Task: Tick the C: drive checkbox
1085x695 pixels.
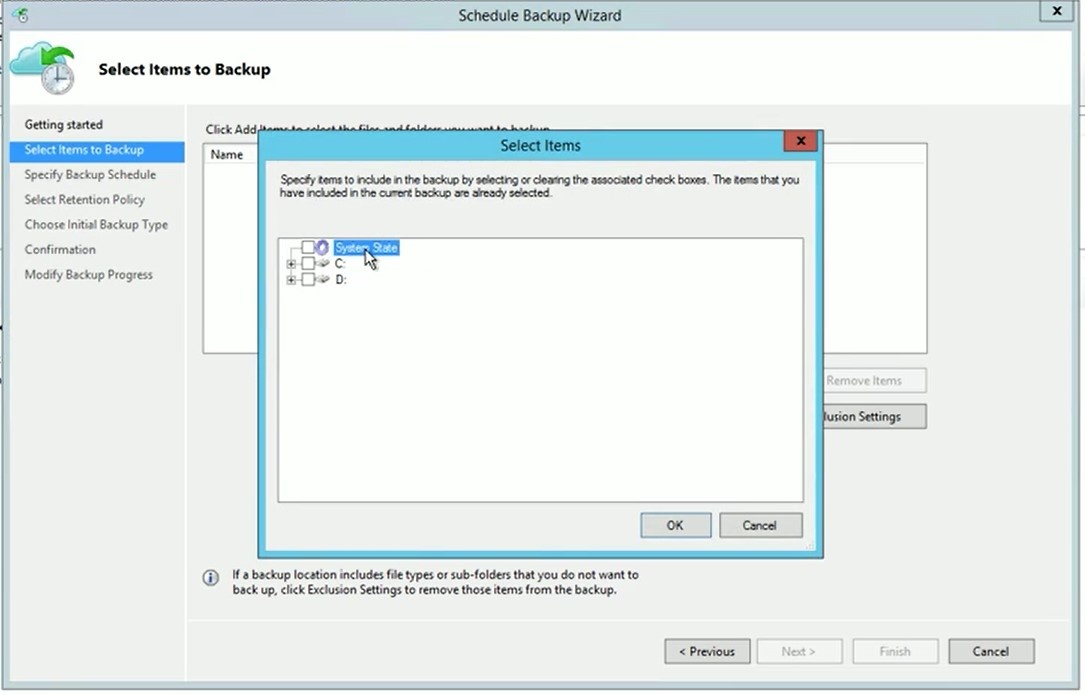Action: tap(308, 264)
